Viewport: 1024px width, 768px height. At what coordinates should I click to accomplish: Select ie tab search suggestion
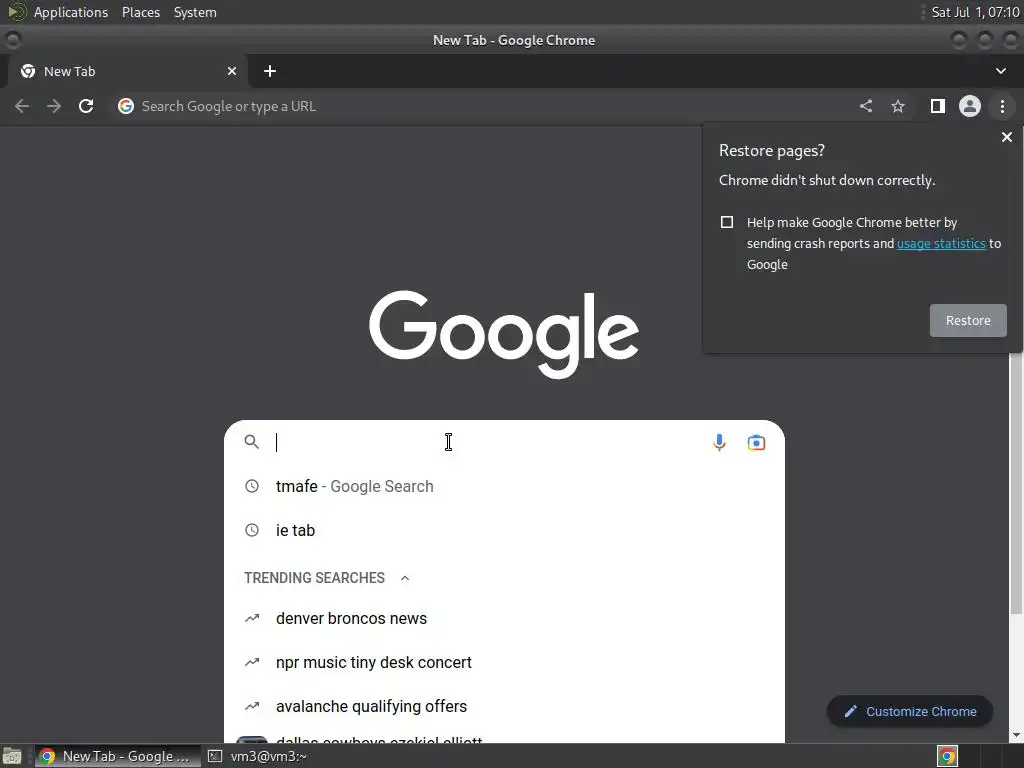[504, 530]
